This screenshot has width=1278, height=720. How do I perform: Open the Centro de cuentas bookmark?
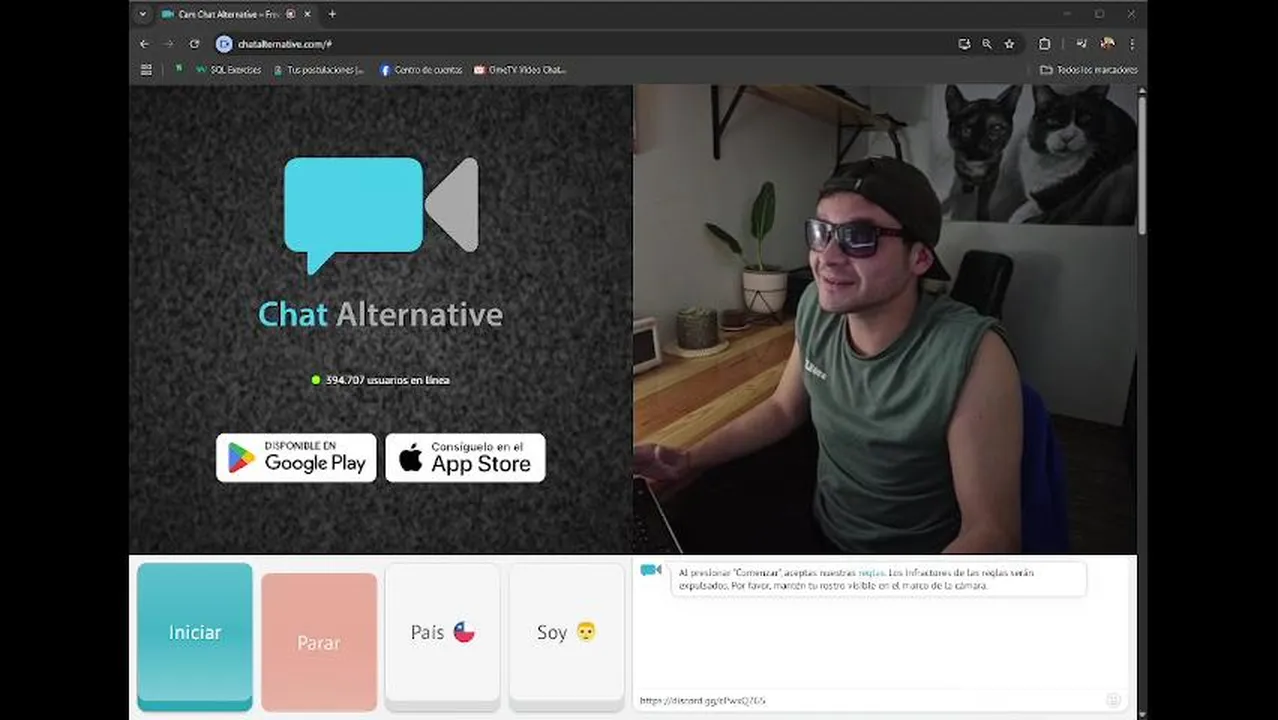click(x=421, y=70)
